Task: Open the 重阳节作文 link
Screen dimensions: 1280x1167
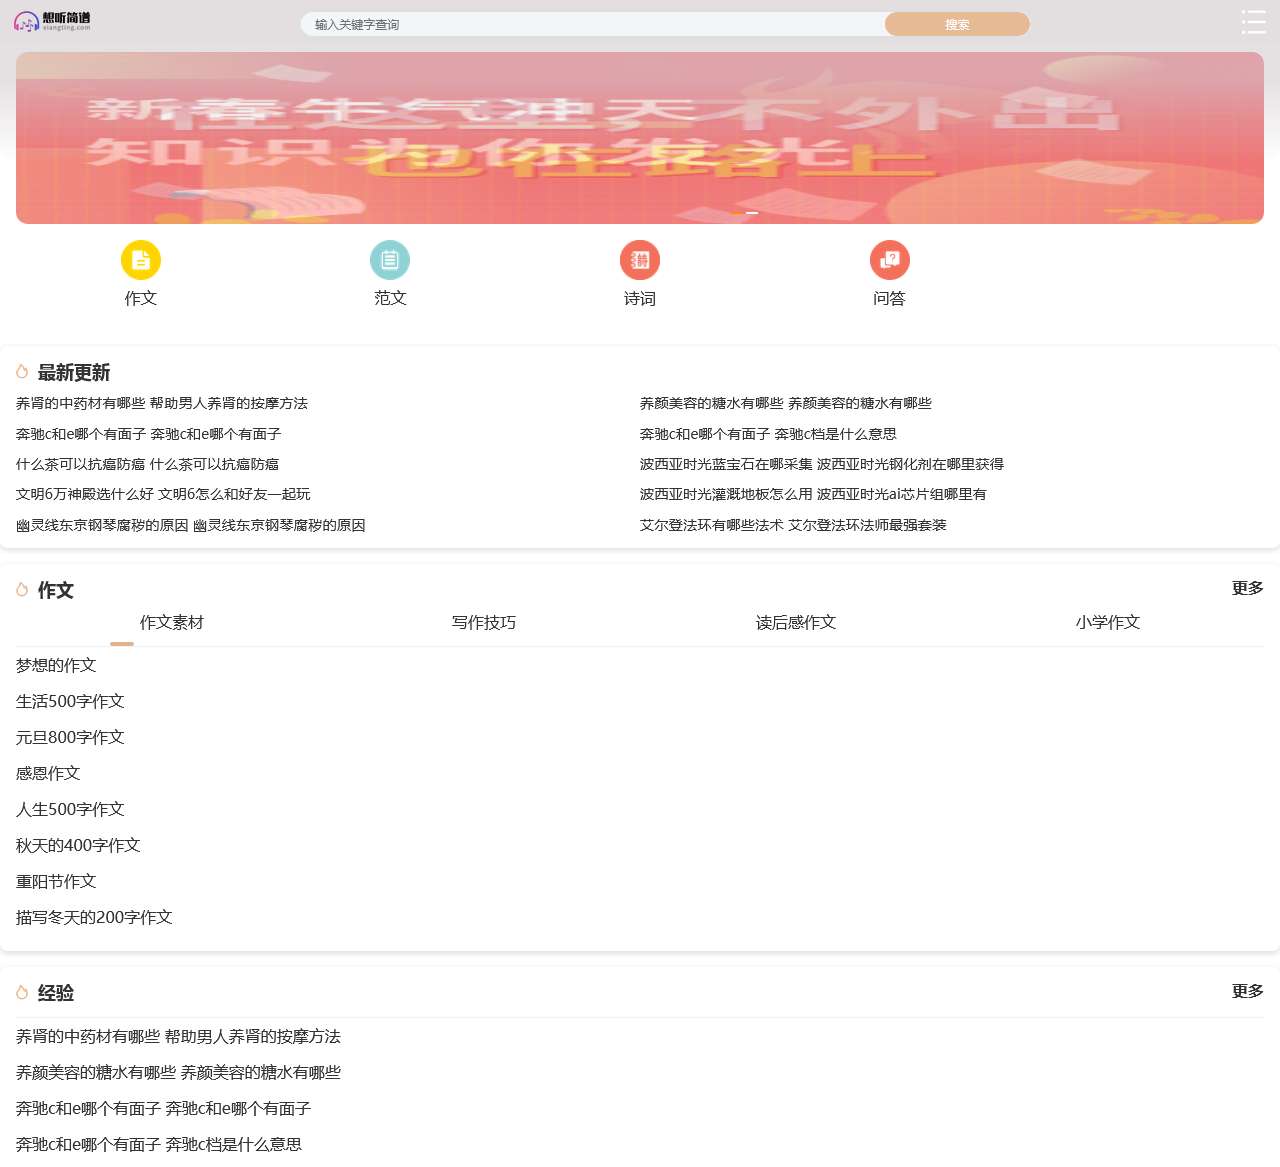Action: point(55,881)
